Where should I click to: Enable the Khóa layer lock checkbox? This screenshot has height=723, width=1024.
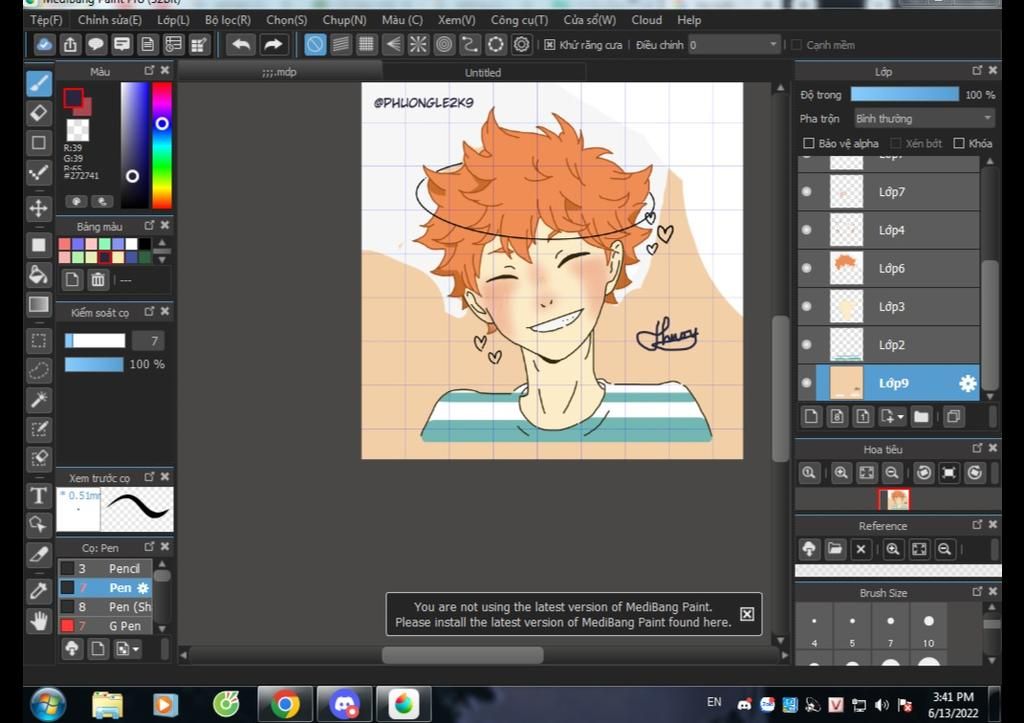click(x=959, y=143)
